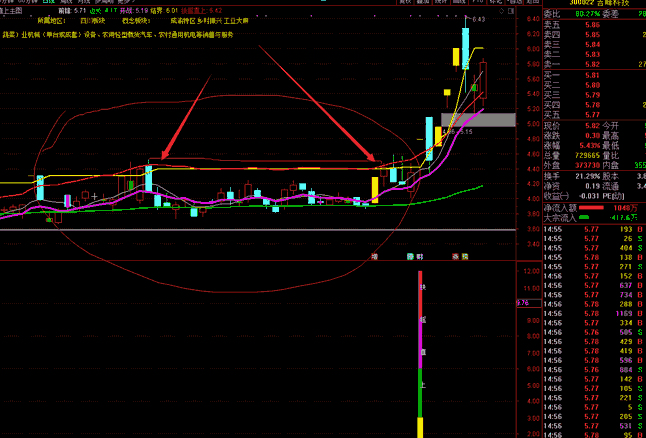
Task: Click the 总量 729665 value
Action: click(x=588, y=155)
